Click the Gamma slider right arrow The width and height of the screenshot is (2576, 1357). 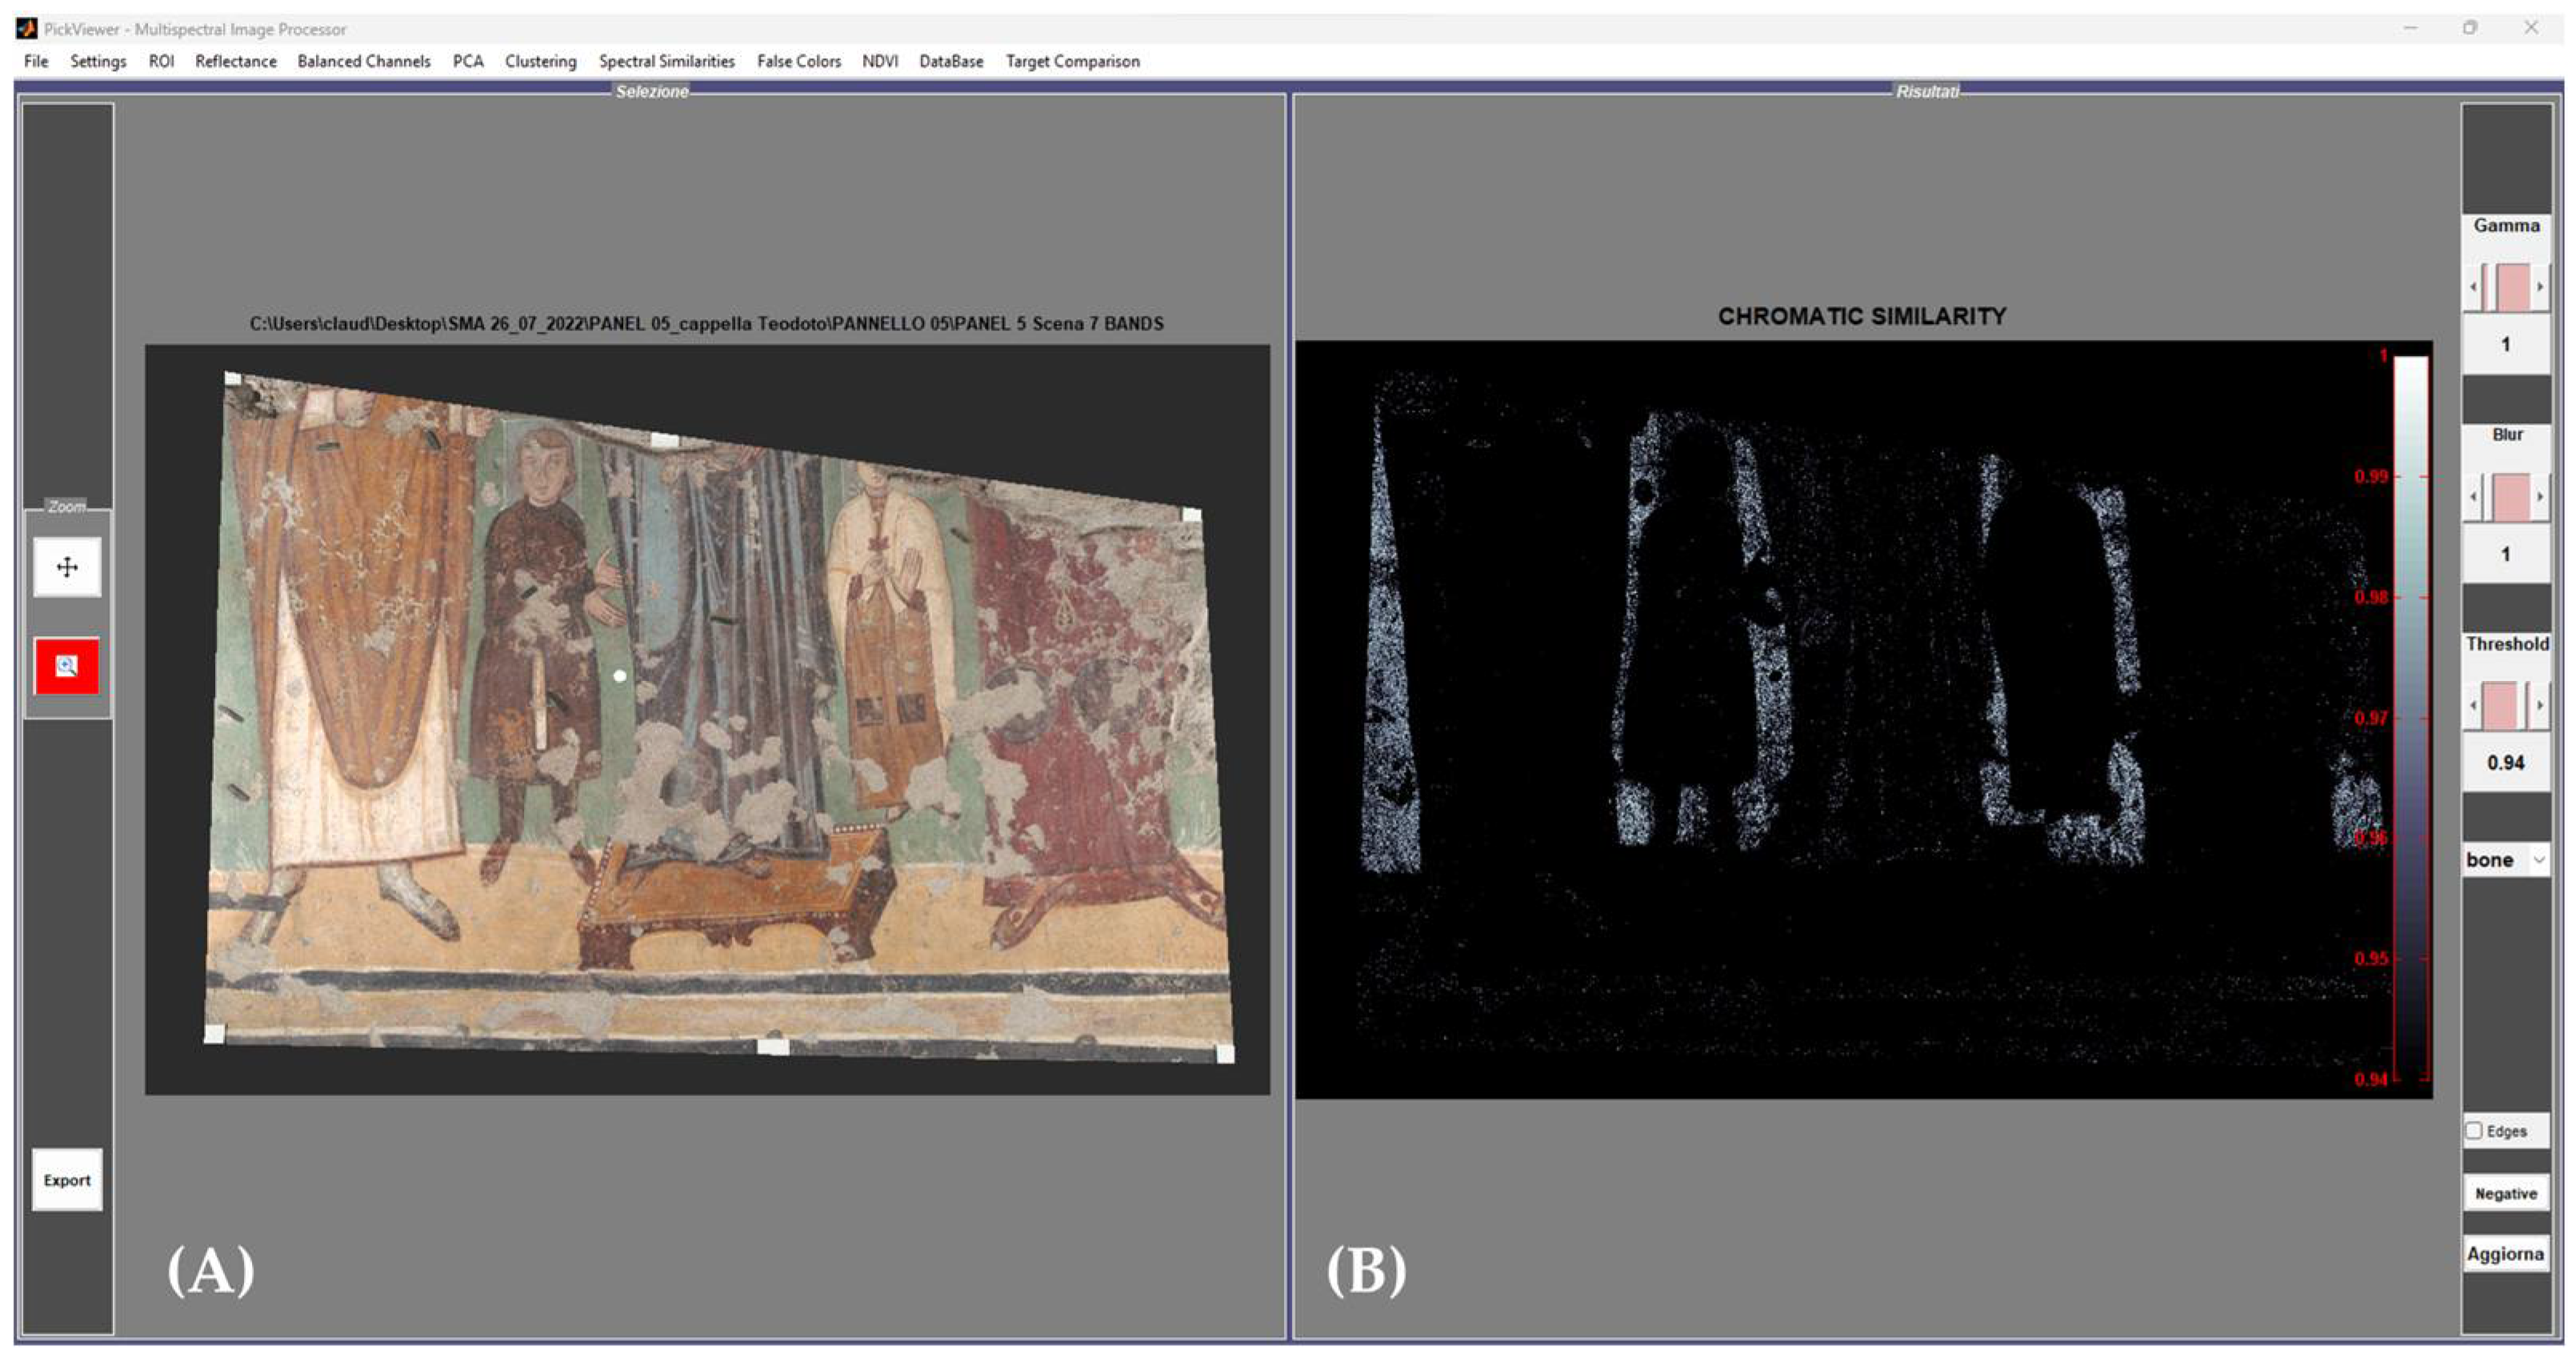2539,287
